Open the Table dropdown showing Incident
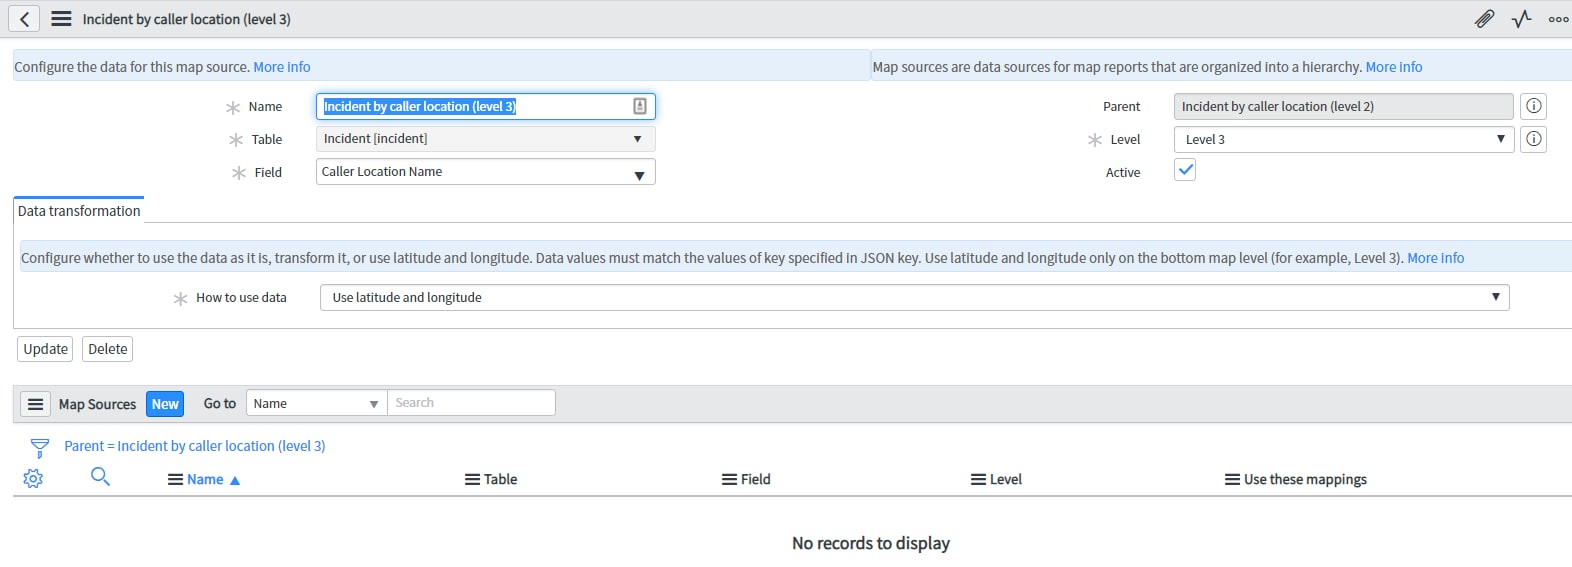This screenshot has width=1572, height=567. pyautogui.click(x=486, y=139)
